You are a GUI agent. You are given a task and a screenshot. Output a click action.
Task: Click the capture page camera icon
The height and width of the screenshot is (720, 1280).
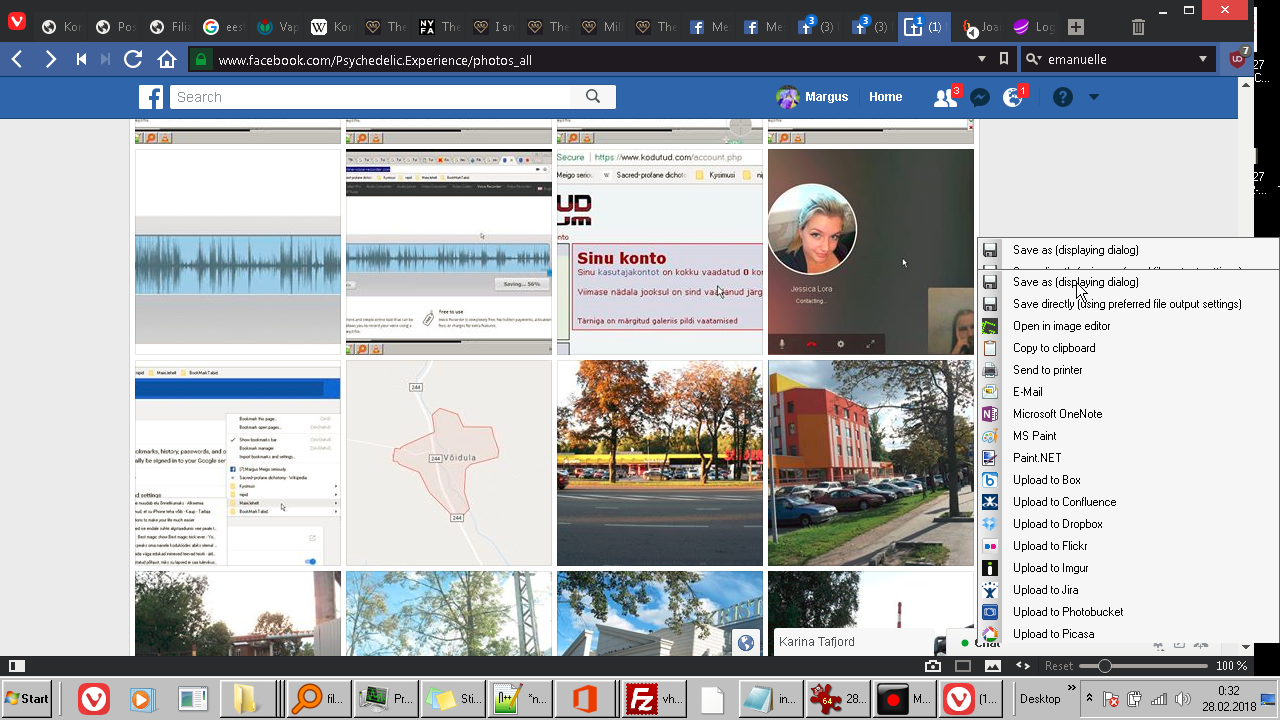coord(933,666)
